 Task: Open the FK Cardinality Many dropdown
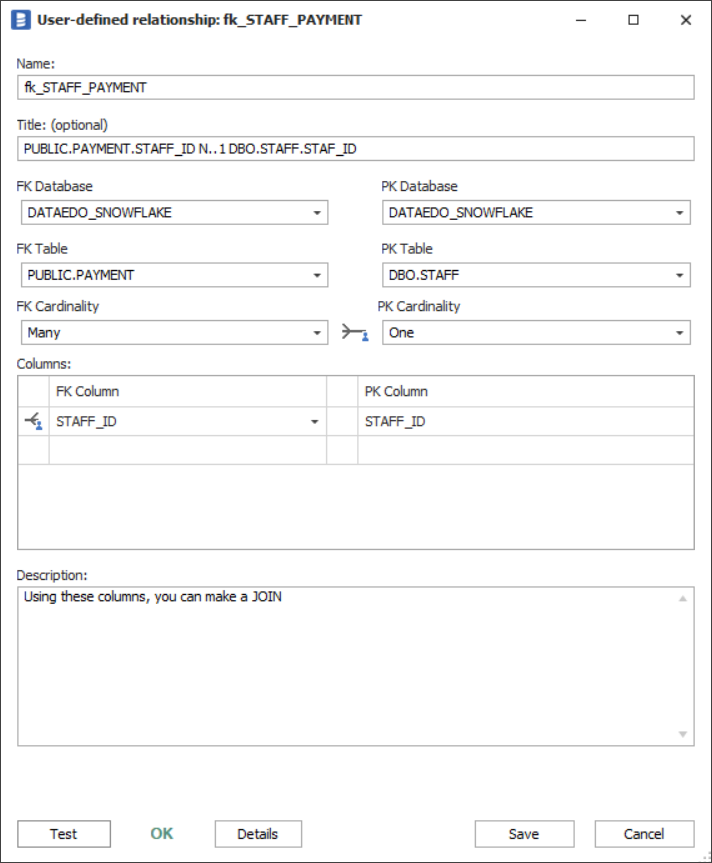(x=317, y=333)
